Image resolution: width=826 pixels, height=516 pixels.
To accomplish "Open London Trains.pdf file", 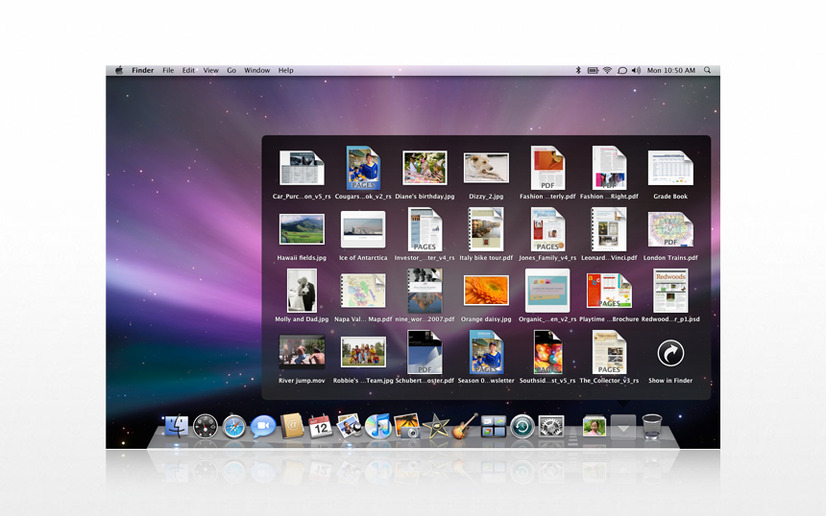I will pos(670,235).
